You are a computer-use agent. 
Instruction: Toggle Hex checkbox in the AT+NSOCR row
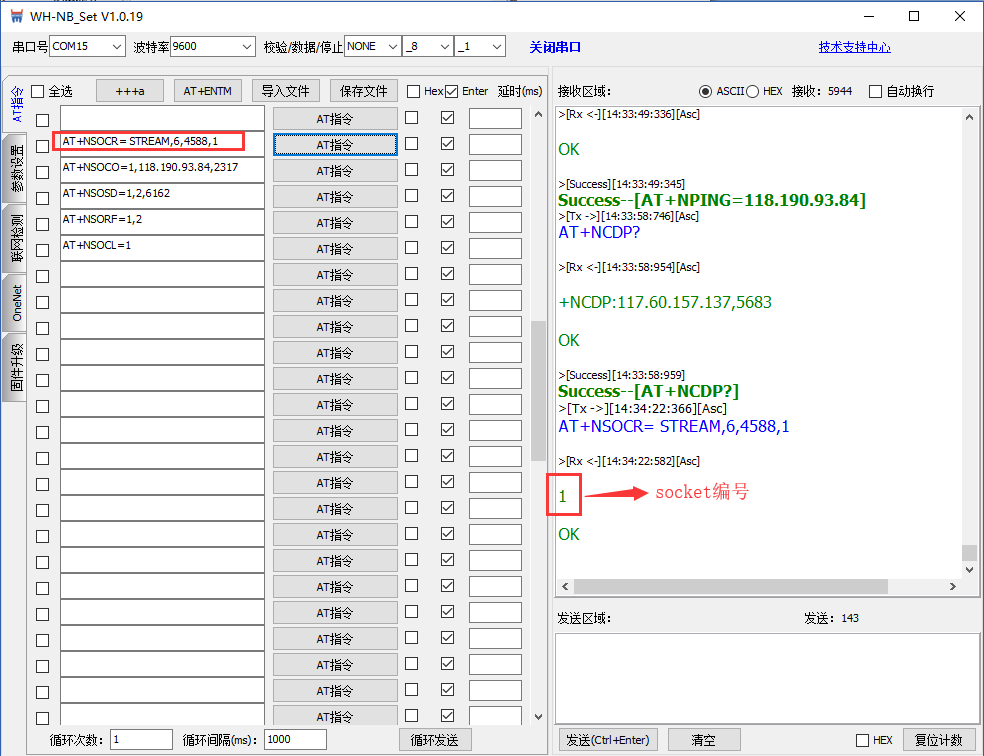412,144
